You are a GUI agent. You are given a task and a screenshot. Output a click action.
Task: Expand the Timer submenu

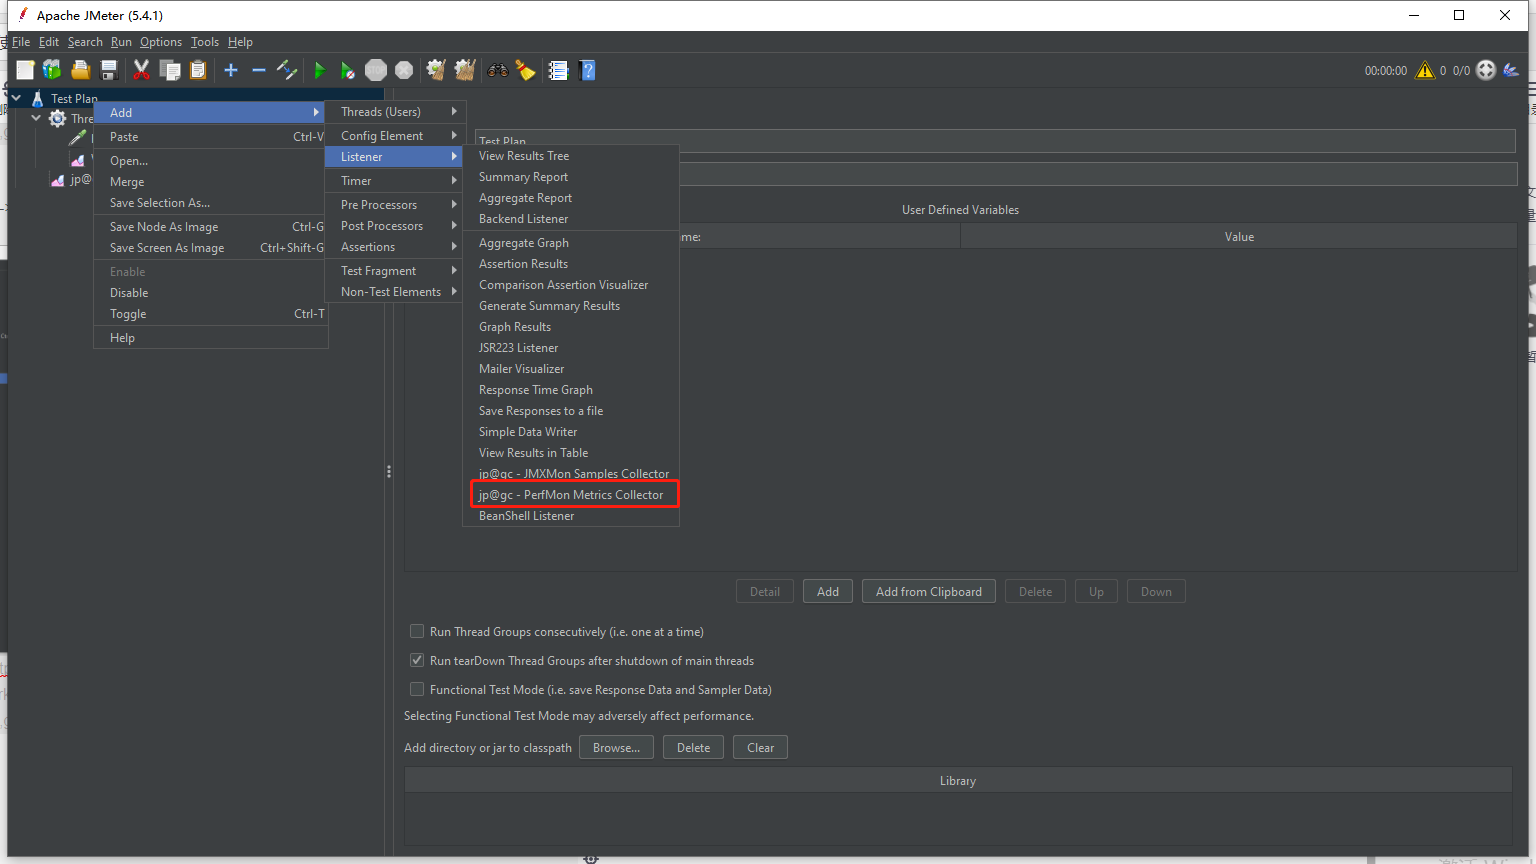coord(396,180)
